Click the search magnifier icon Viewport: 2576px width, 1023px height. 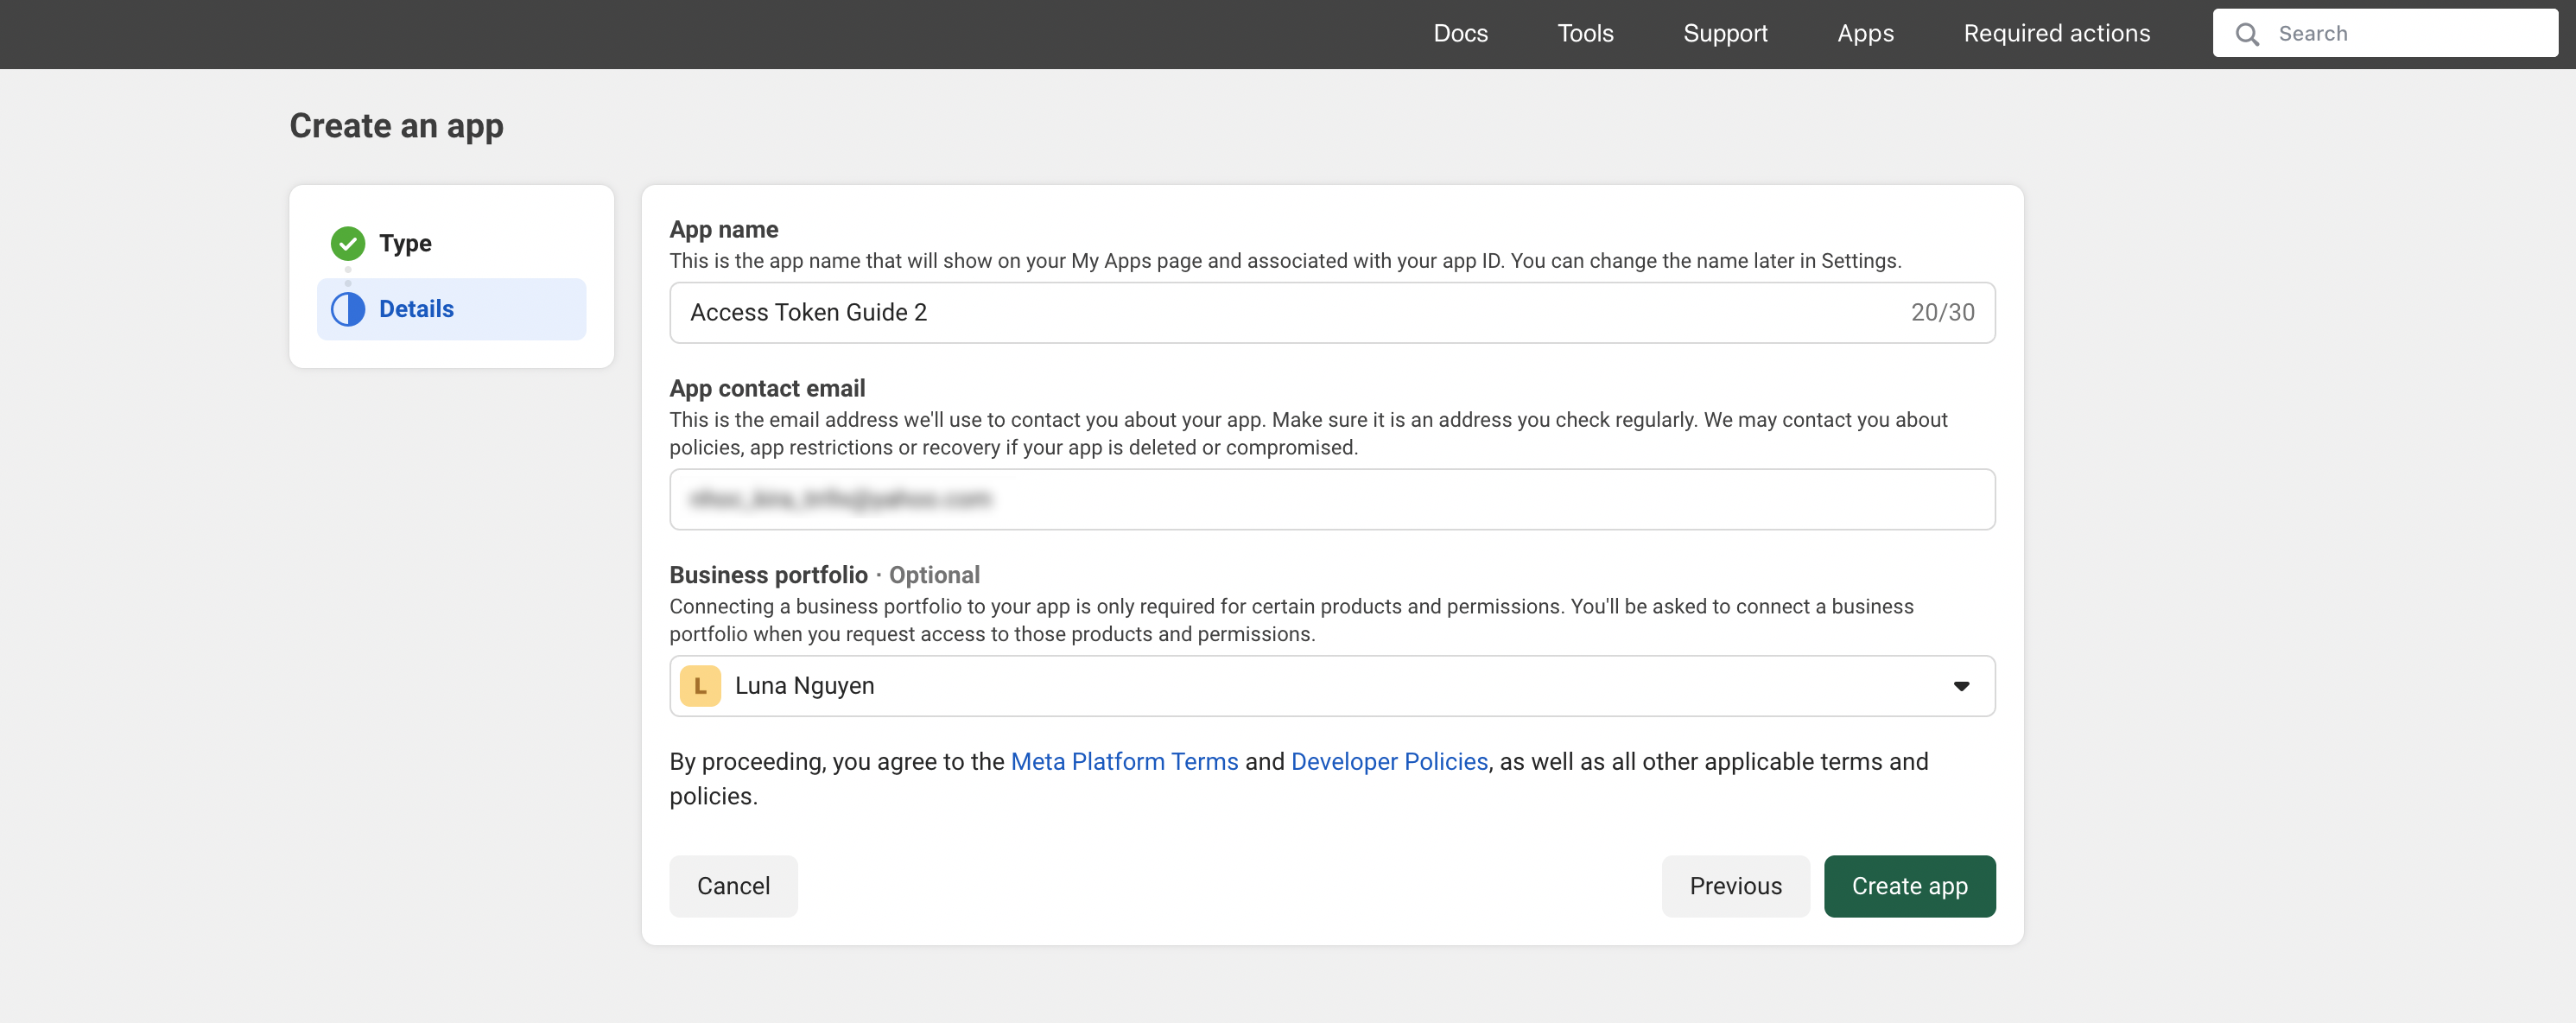[x=2247, y=34]
